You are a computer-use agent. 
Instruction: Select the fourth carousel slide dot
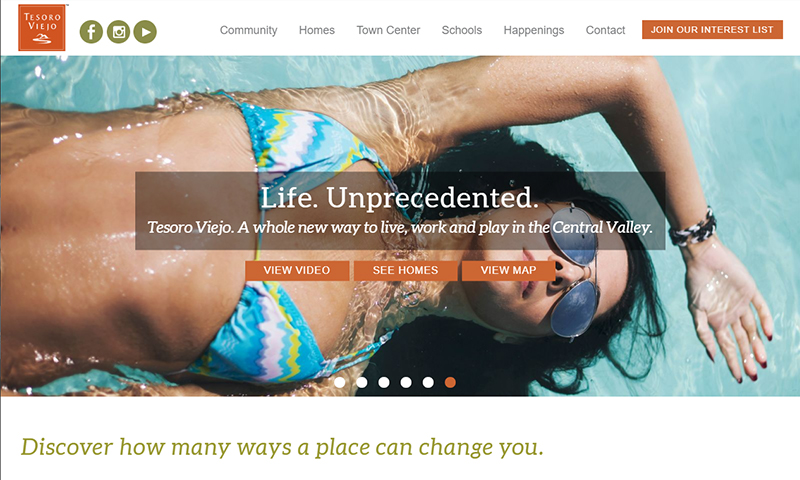(x=406, y=382)
